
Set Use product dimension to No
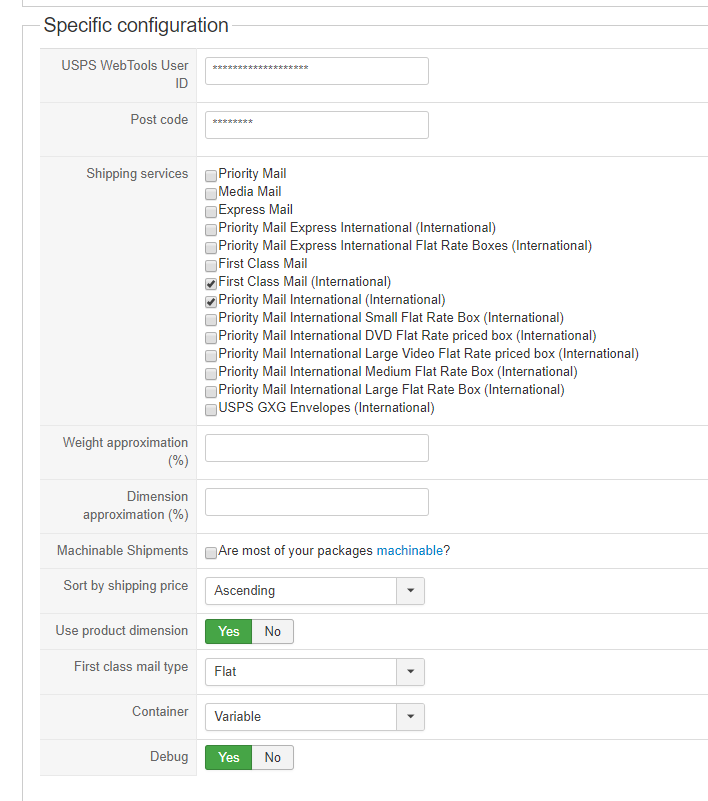point(273,632)
